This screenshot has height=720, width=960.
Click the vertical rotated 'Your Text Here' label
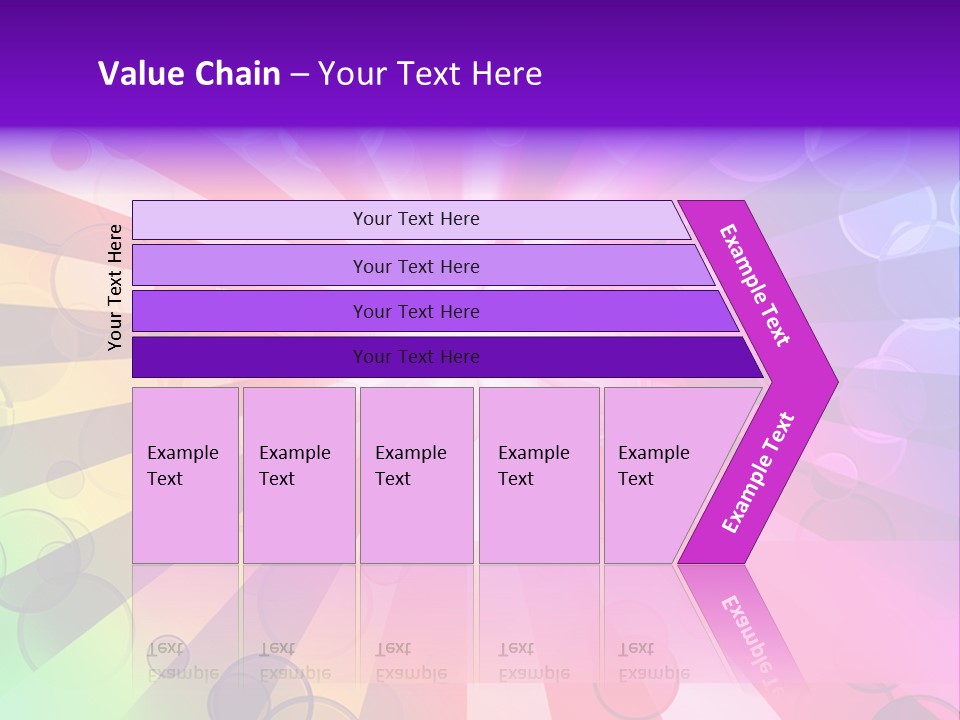[115, 287]
